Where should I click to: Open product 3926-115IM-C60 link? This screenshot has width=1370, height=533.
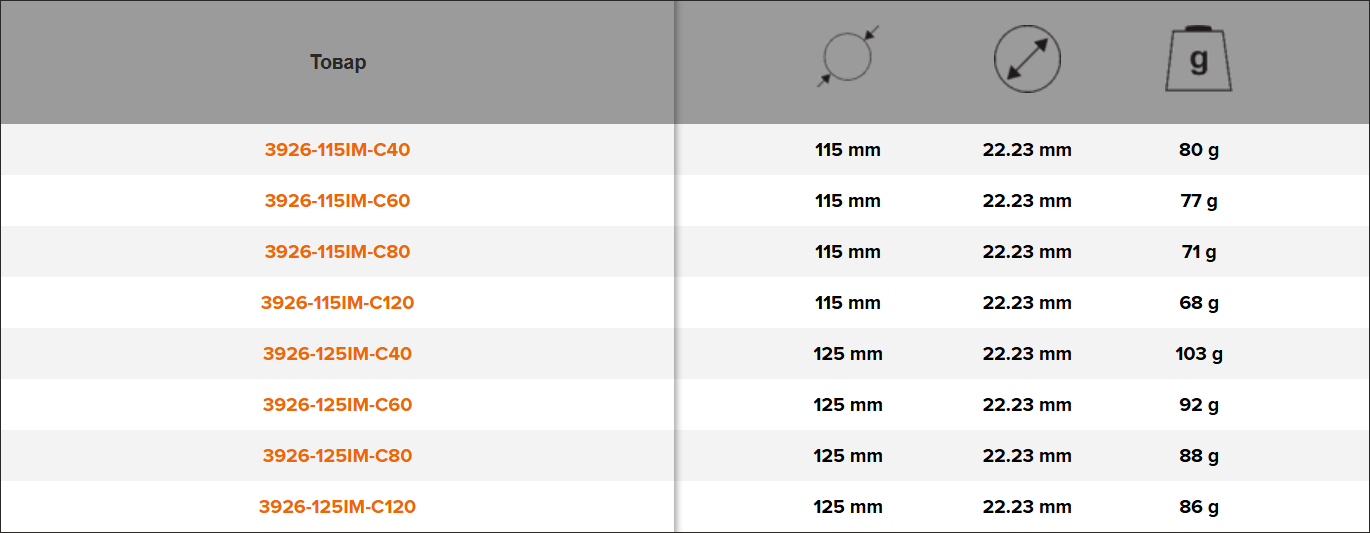(x=338, y=201)
